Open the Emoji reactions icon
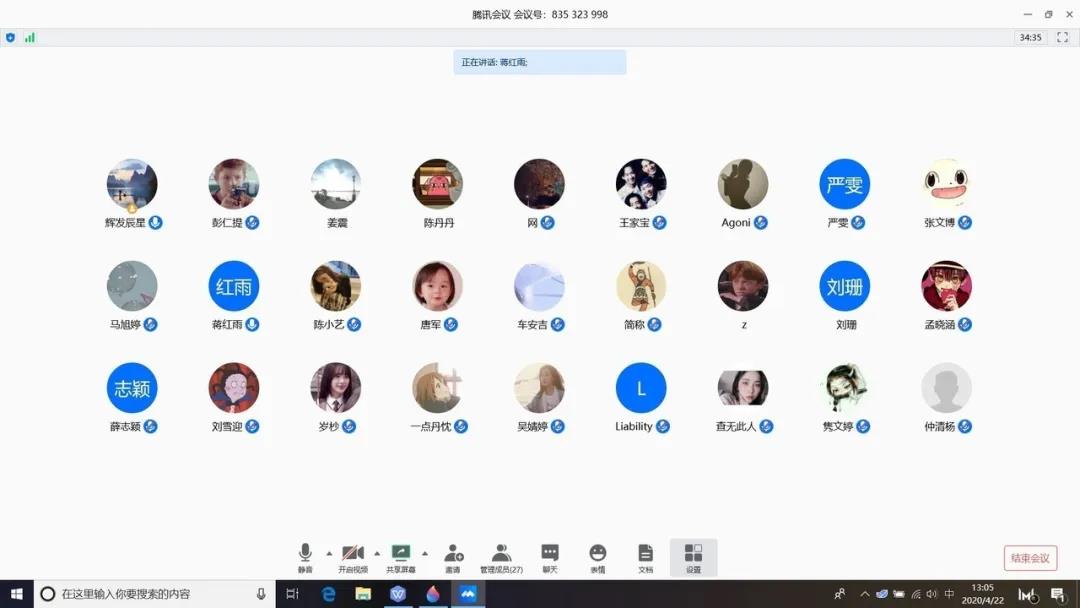 (x=597, y=553)
